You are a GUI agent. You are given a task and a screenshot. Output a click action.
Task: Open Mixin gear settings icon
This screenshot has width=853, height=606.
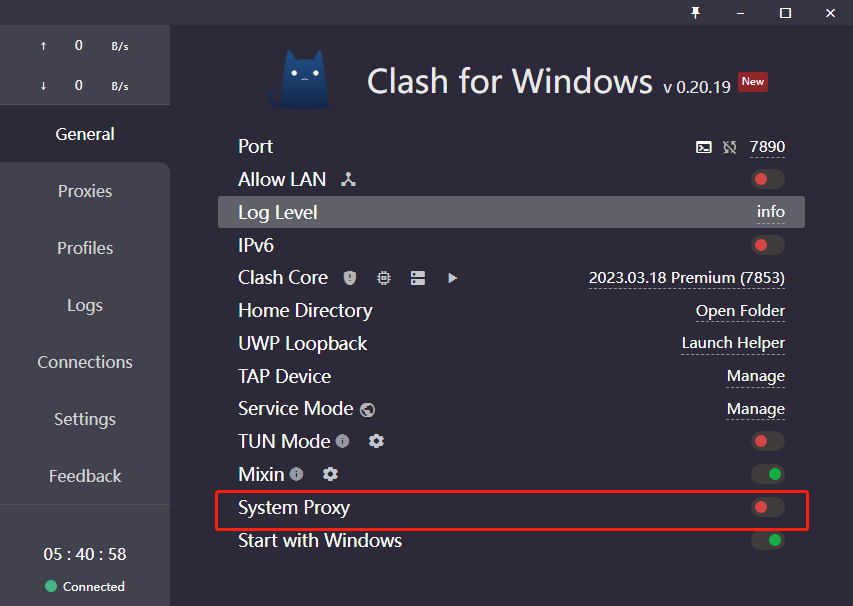click(330, 474)
